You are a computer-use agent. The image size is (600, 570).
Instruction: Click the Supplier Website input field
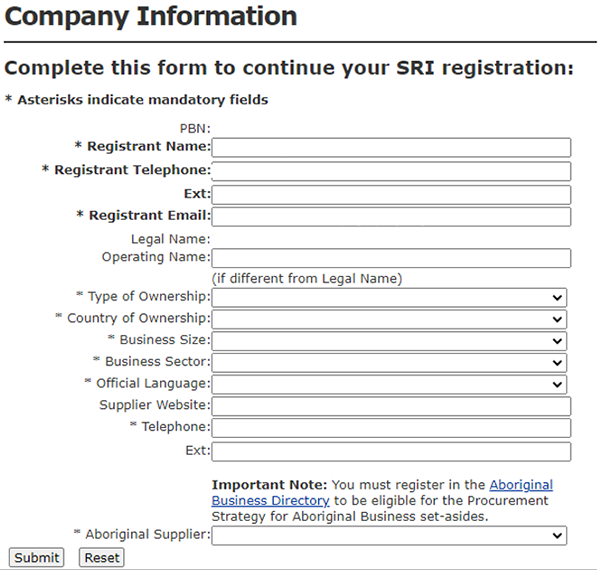pos(391,406)
